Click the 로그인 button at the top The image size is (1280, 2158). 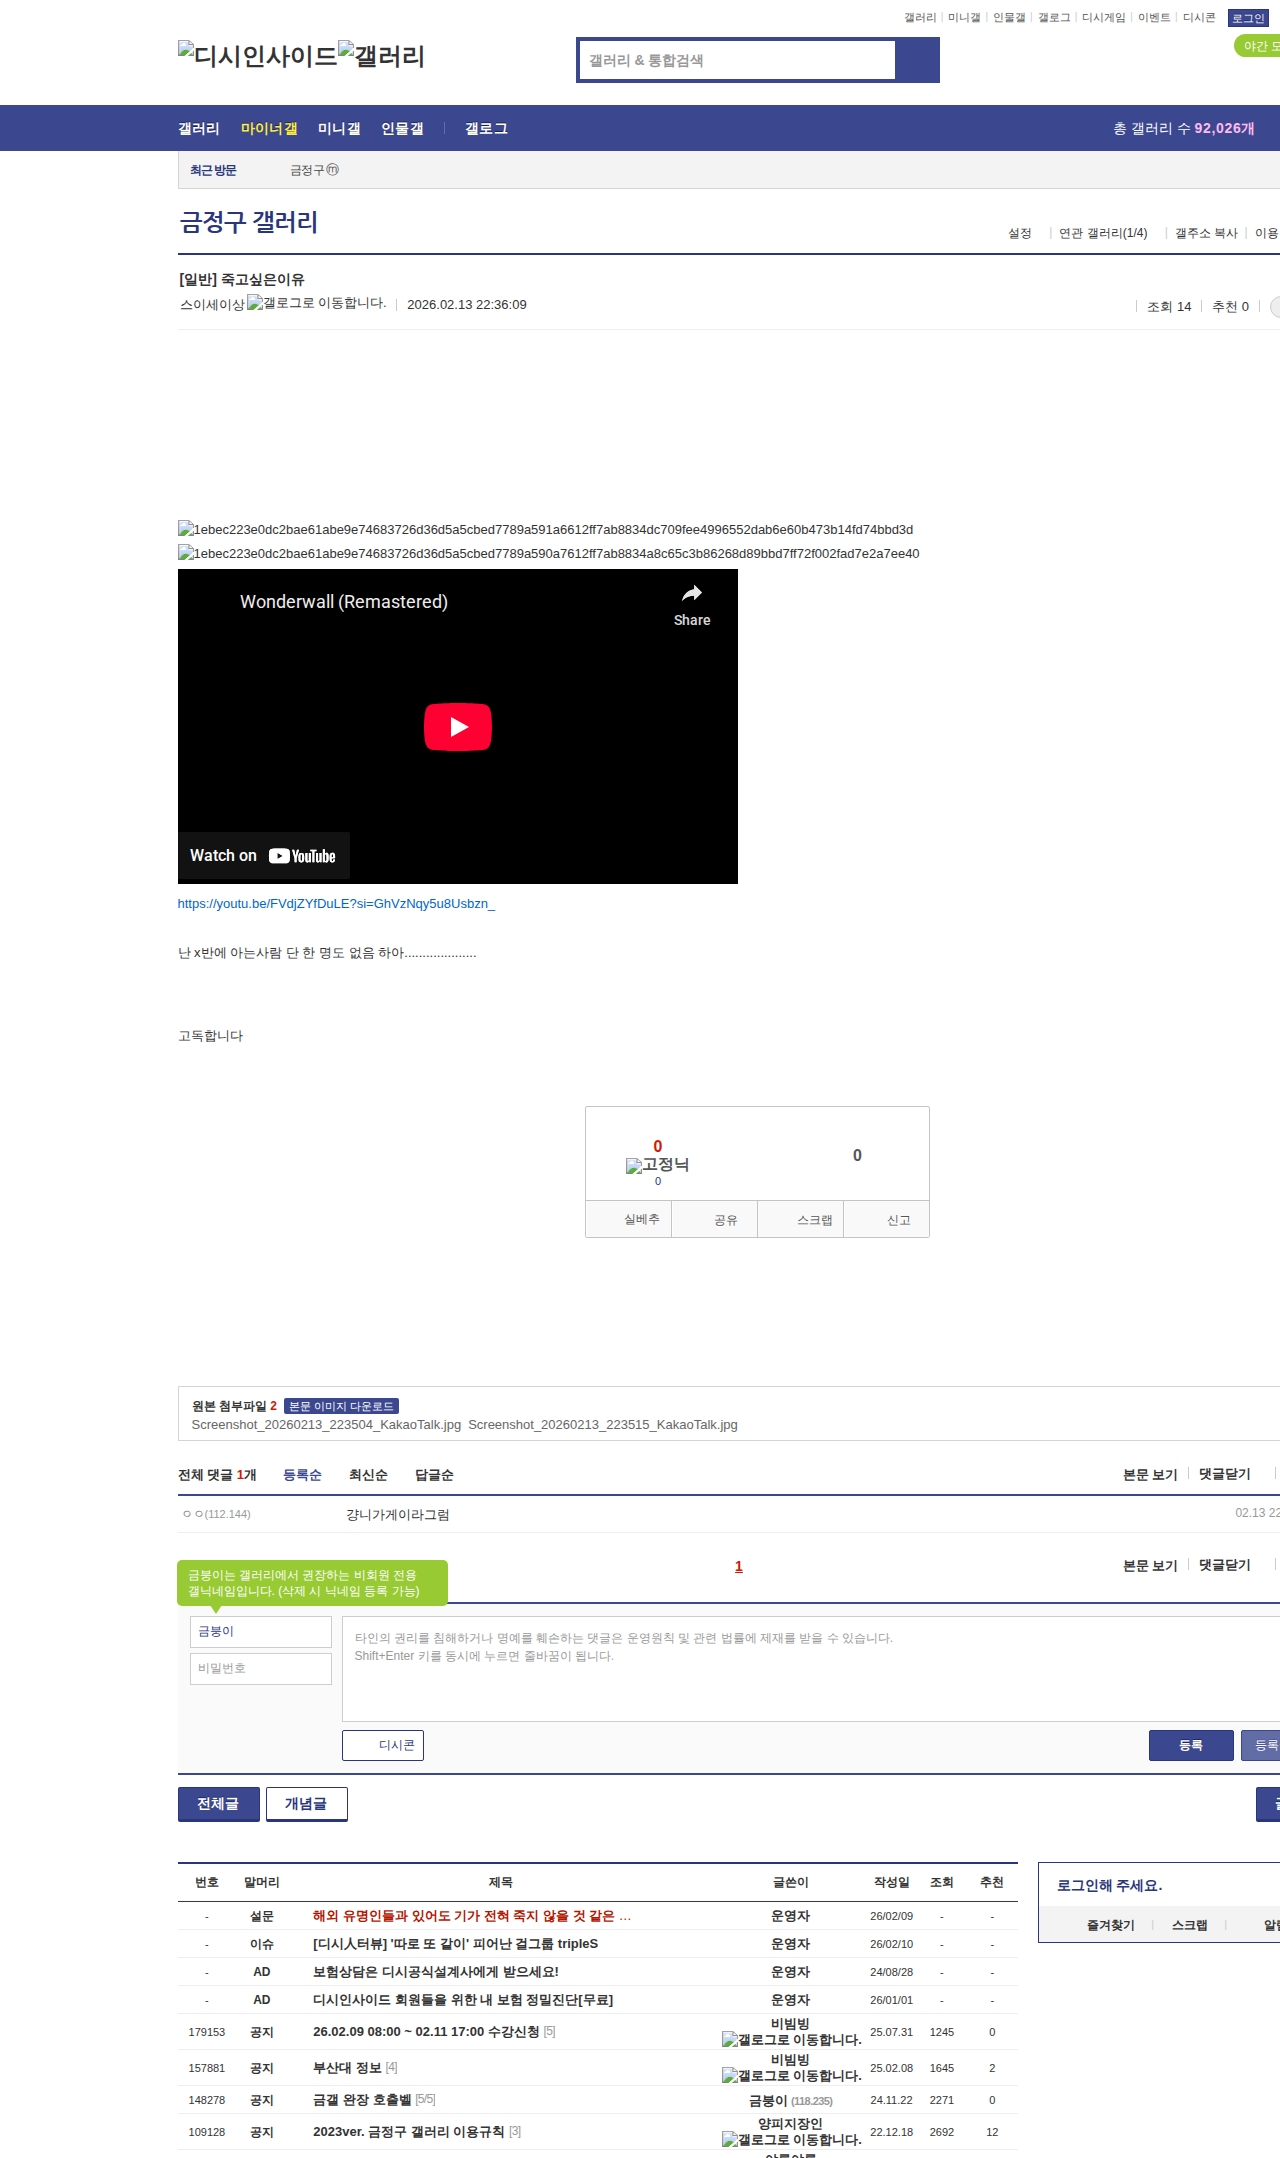coord(1248,18)
